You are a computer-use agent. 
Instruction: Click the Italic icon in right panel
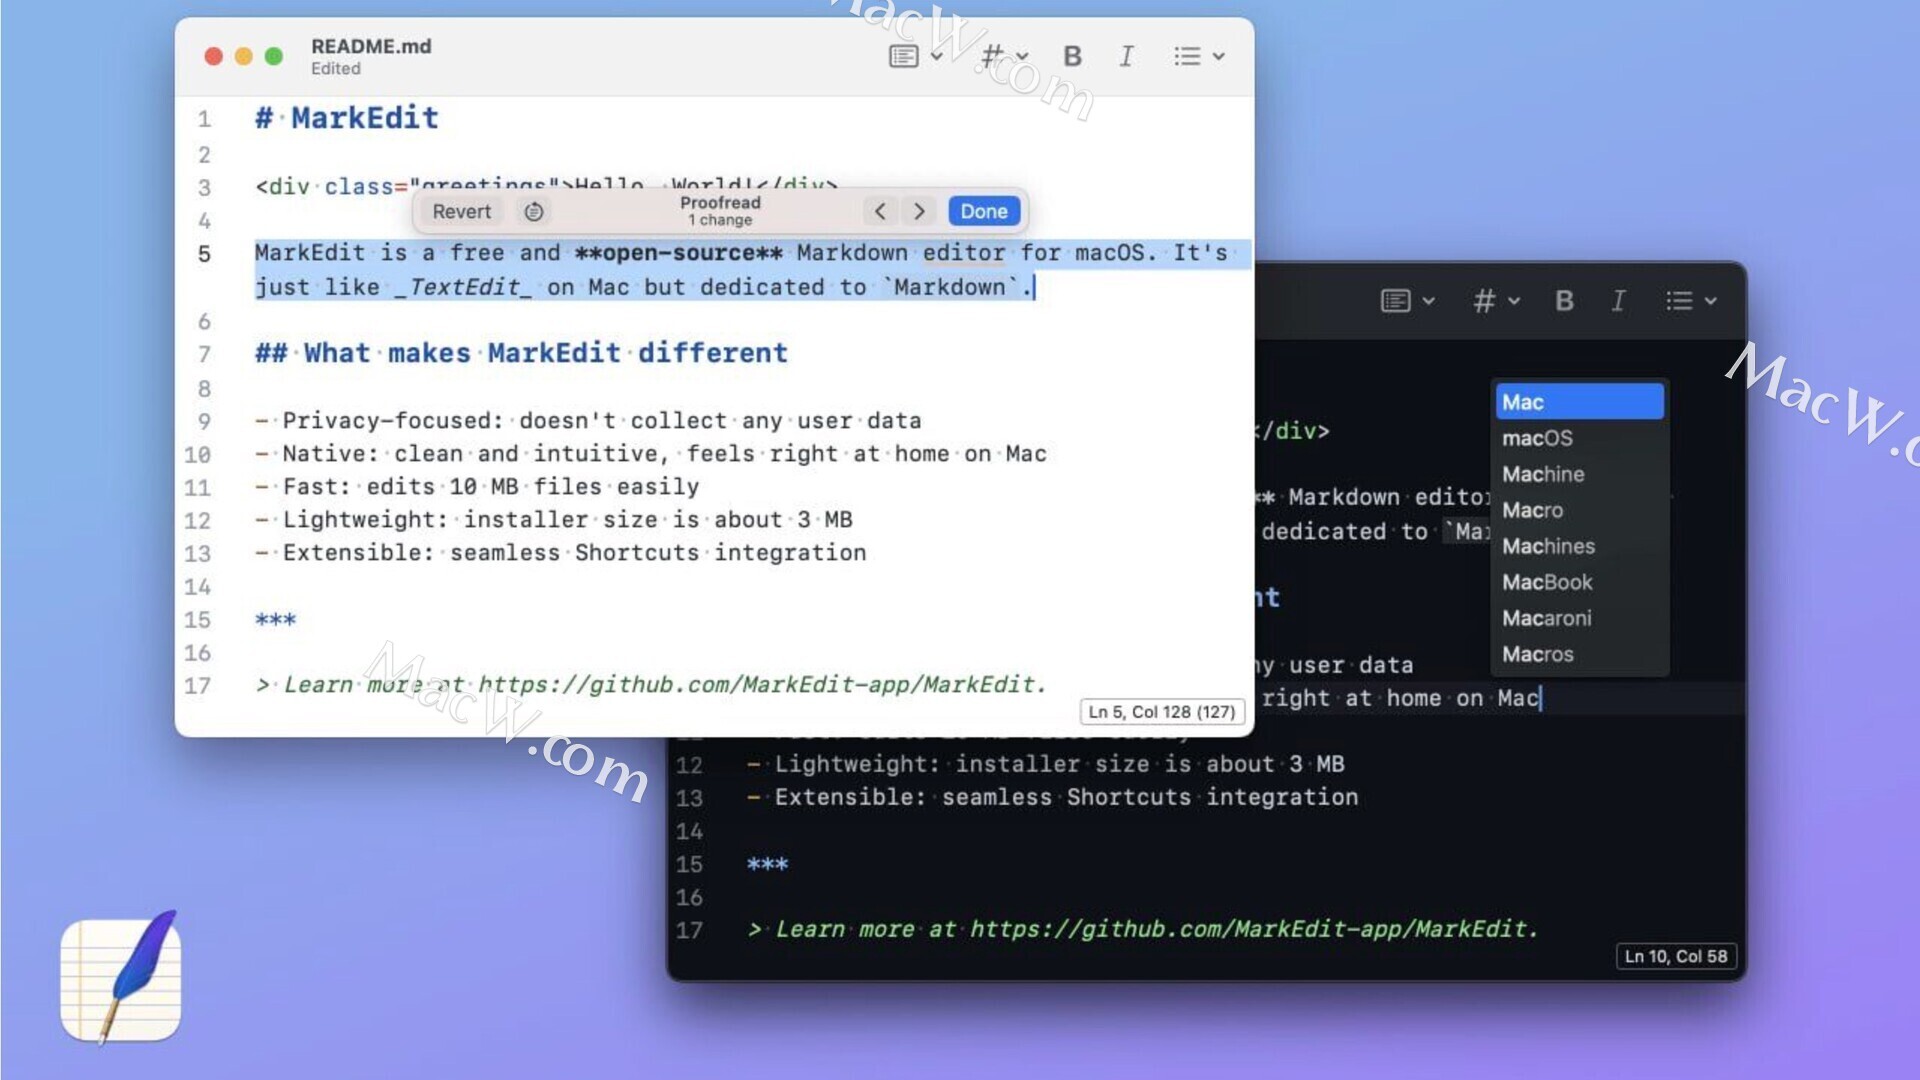click(x=1617, y=301)
